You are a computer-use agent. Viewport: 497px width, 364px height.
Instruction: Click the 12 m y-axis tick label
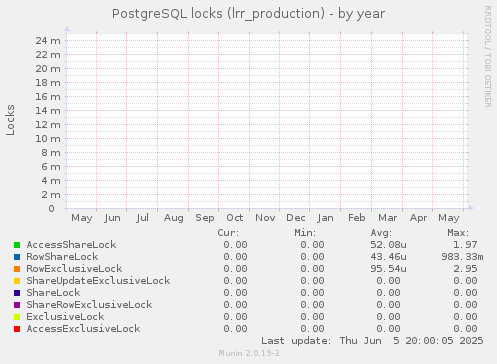[x=48, y=125]
